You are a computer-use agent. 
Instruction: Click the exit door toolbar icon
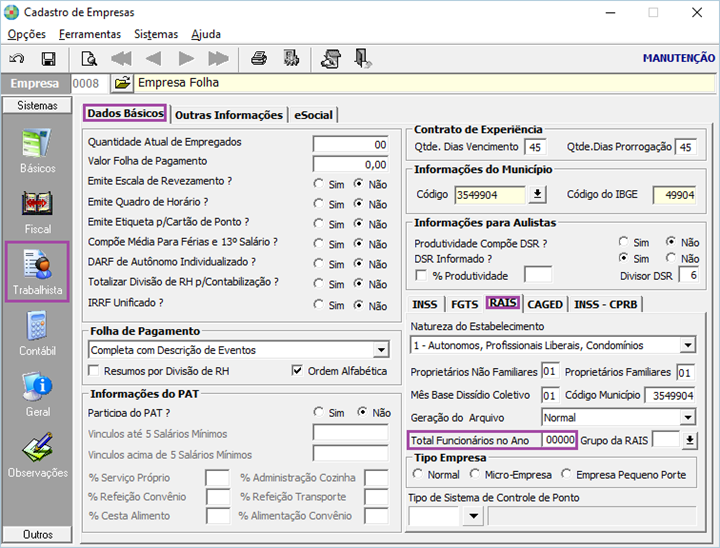pos(363,59)
